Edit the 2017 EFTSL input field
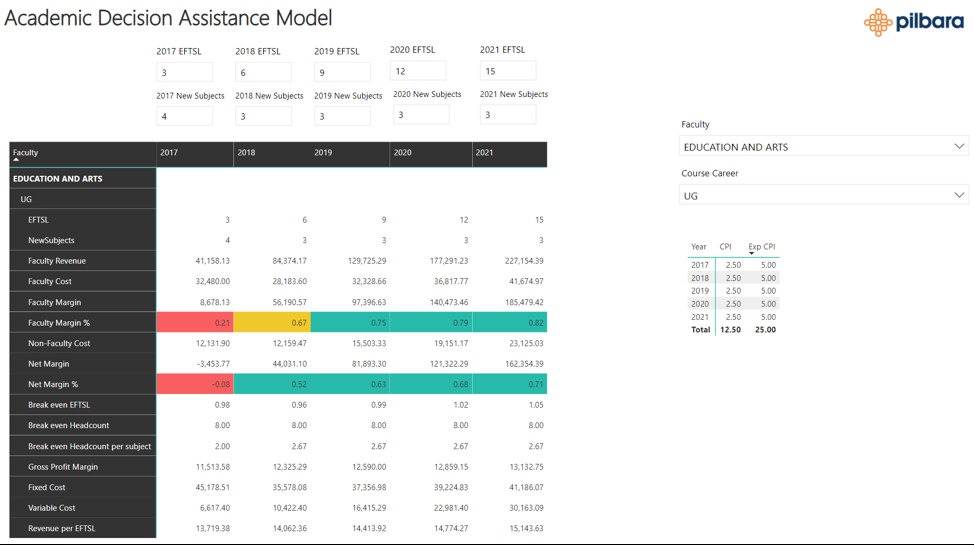The image size is (974, 545). [x=184, y=72]
